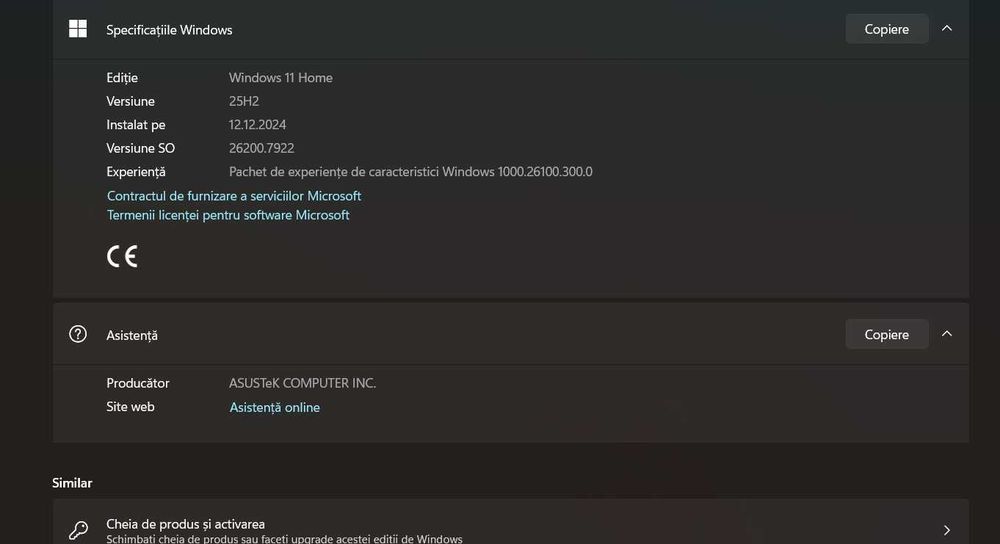Collapse the Specificațiile Windows section chevron
Image resolution: width=1000 pixels, height=544 pixels.
(x=947, y=29)
